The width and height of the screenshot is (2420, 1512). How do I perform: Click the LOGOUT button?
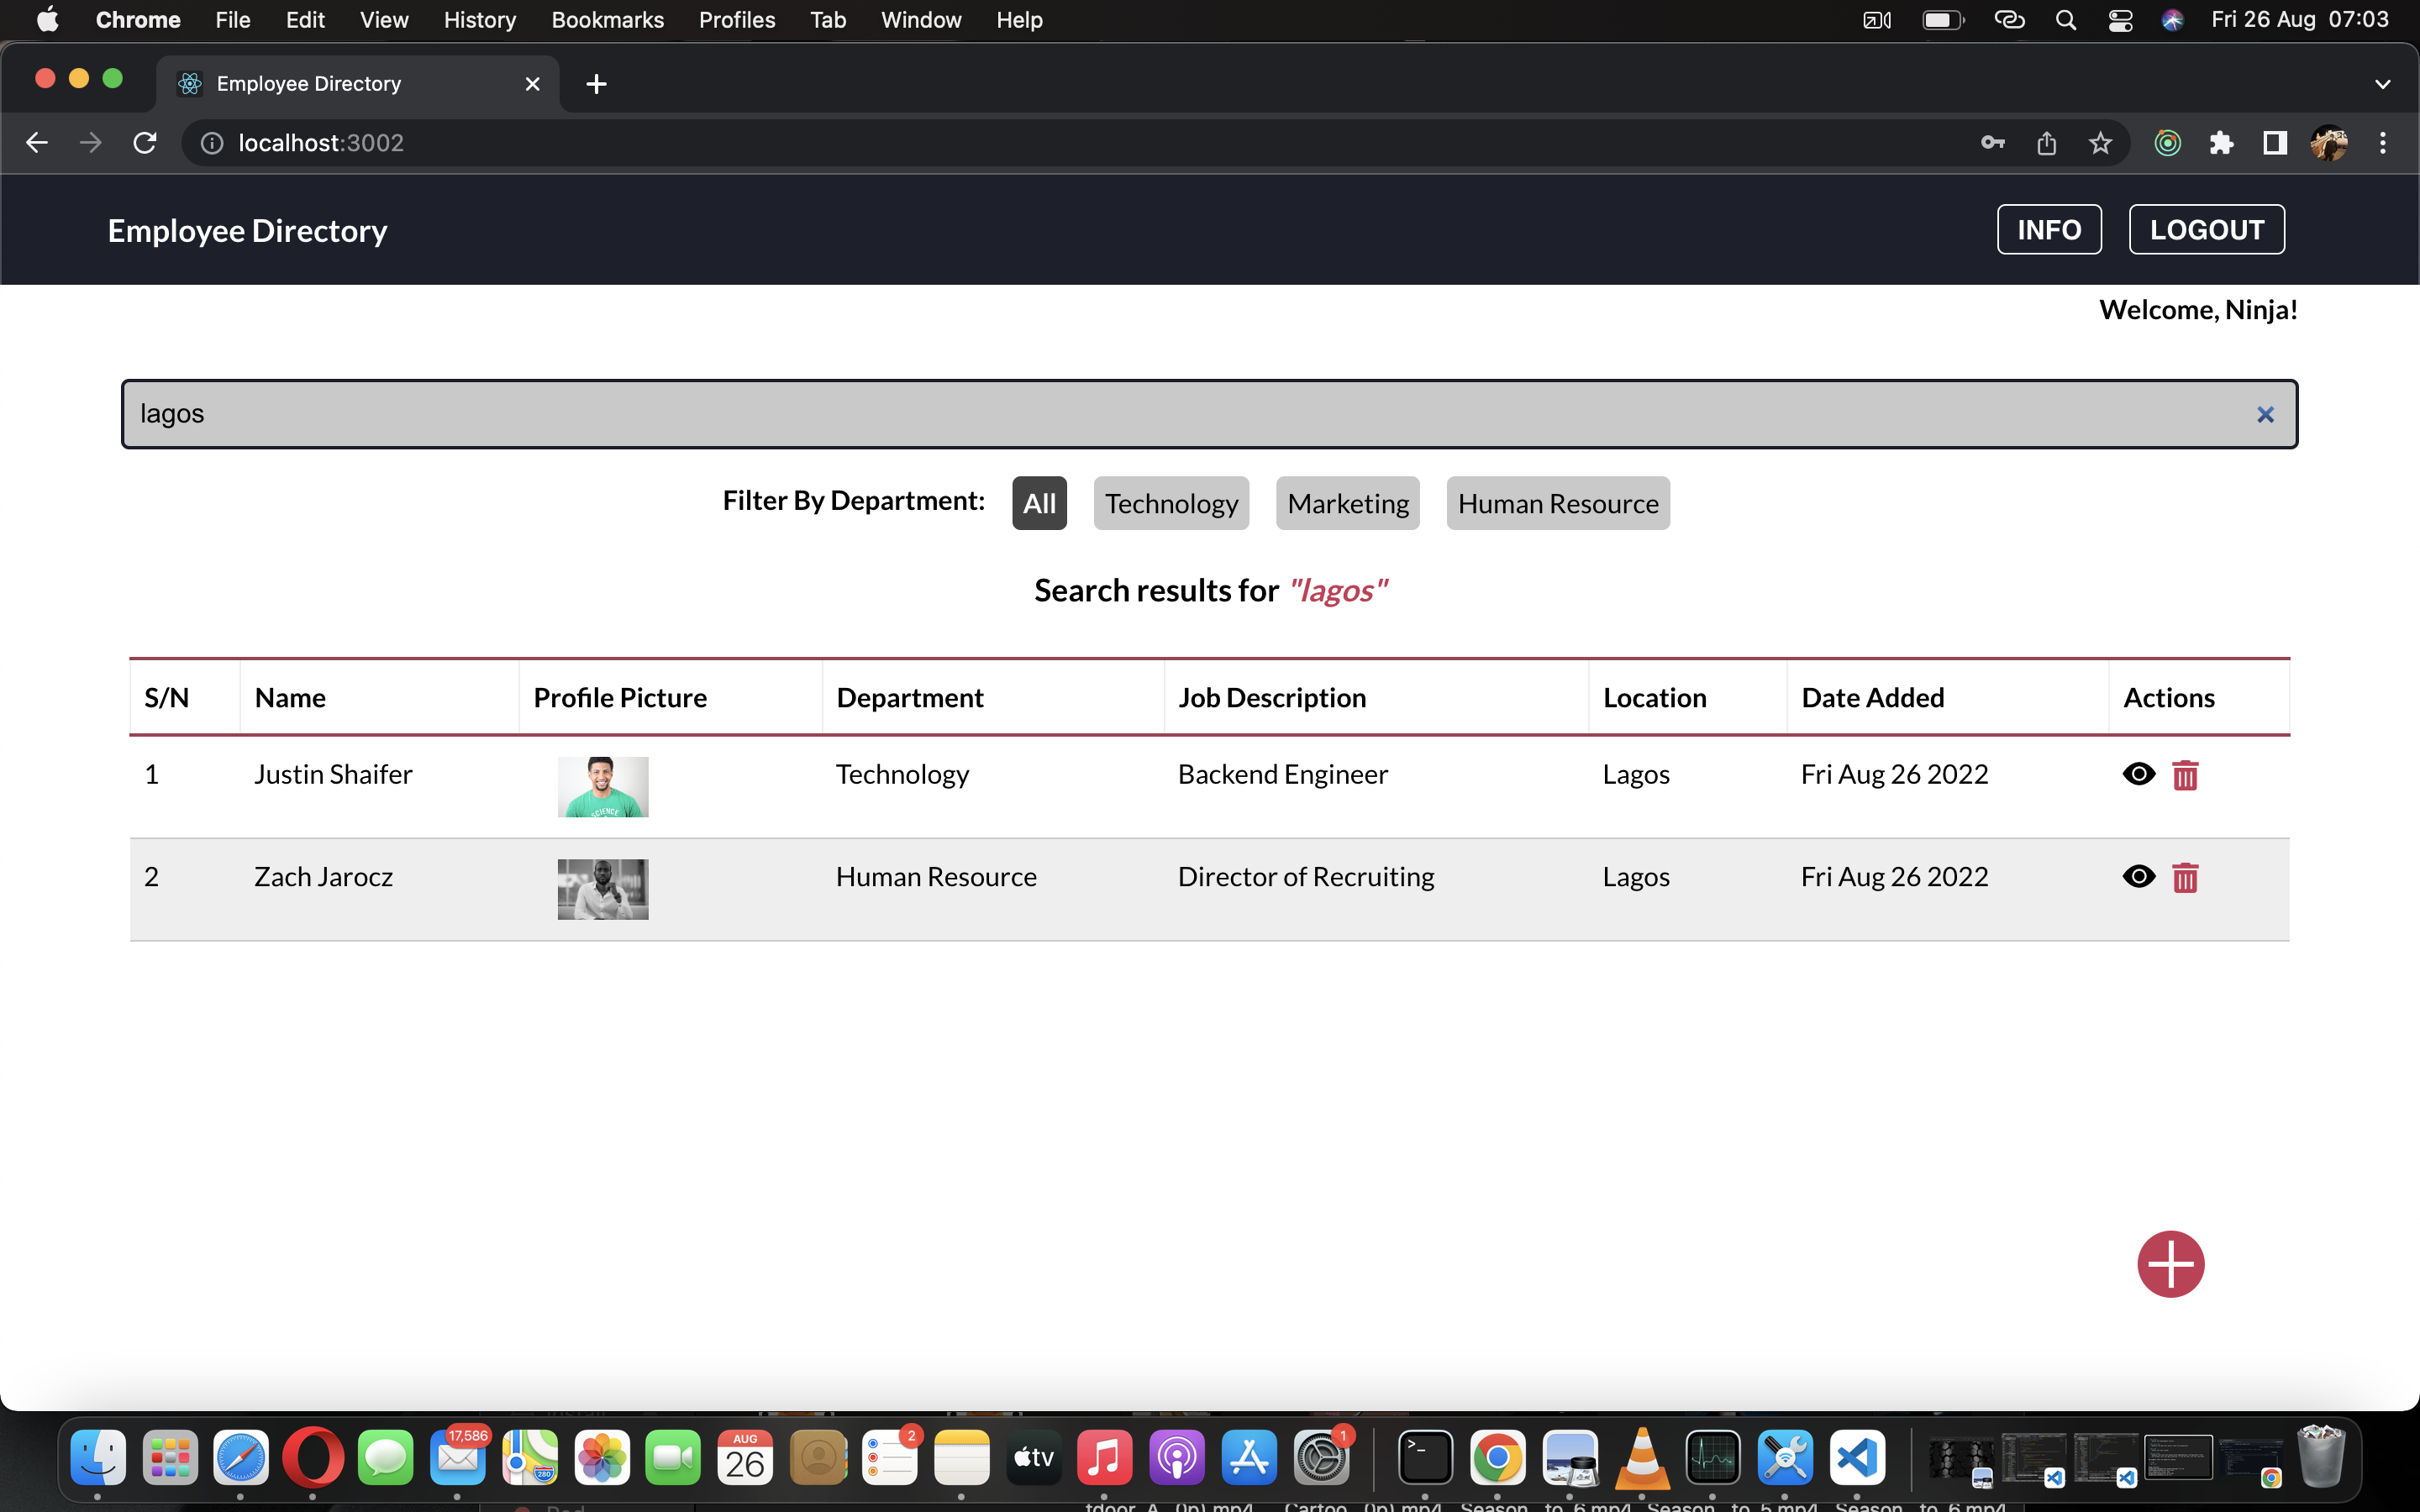pyautogui.click(x=2206, y=229)
